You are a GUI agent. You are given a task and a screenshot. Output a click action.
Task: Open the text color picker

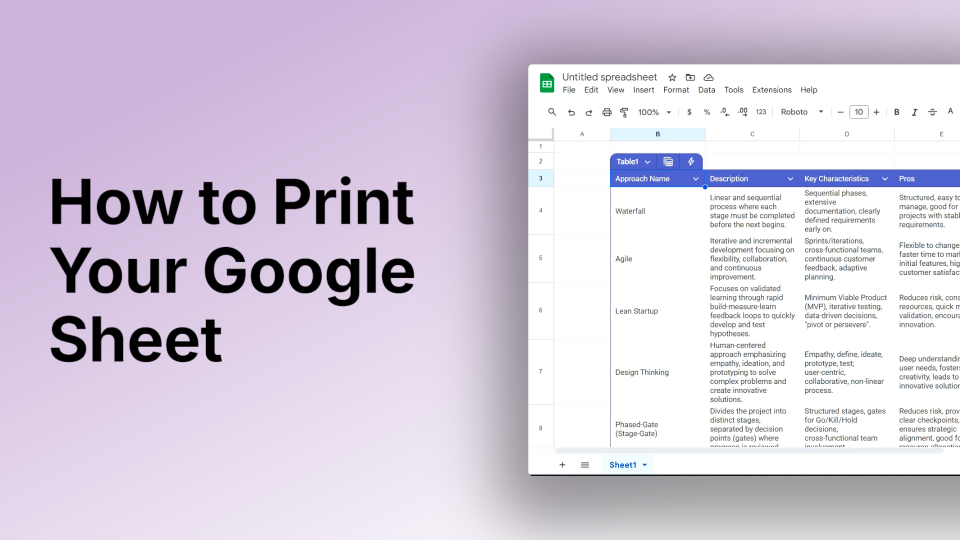(x=950, y=112)
